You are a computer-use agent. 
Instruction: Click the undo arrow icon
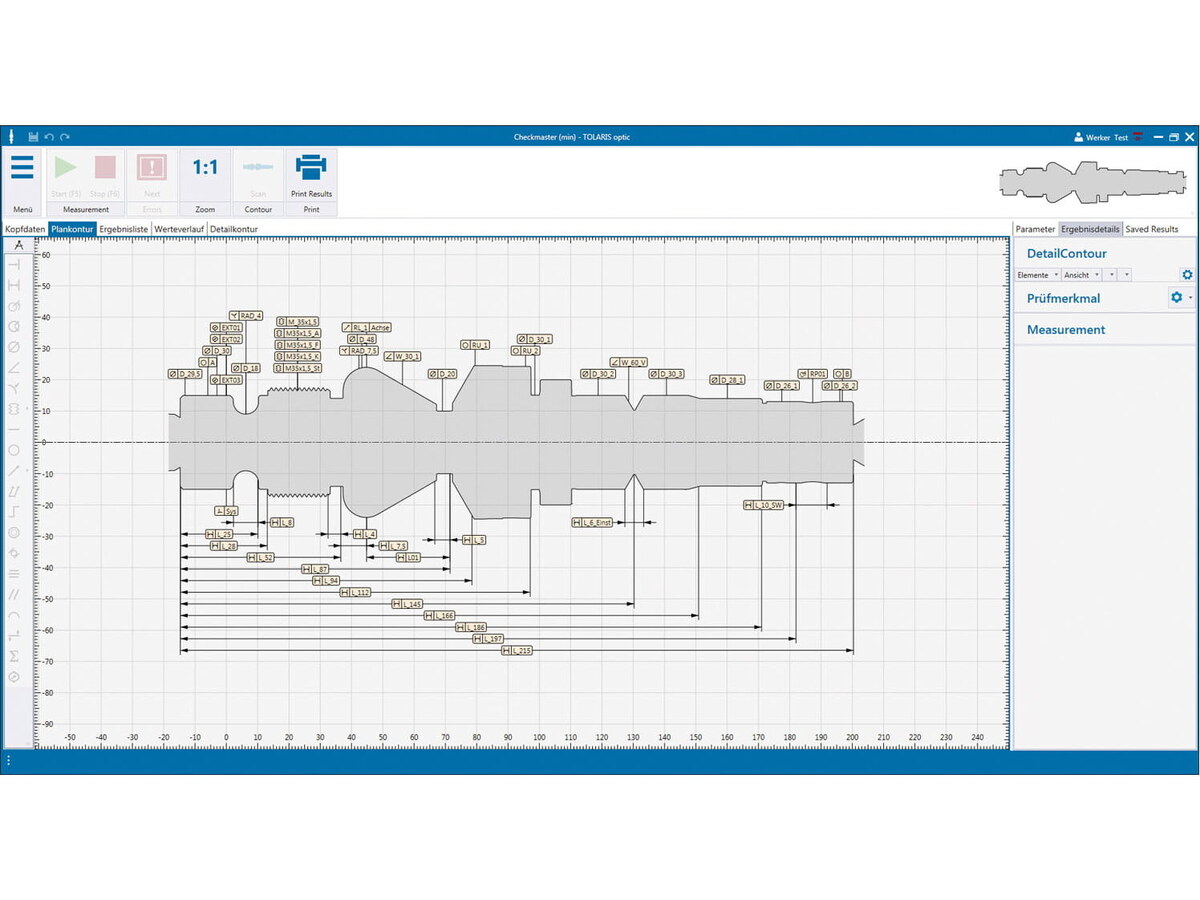click(49, 137)
